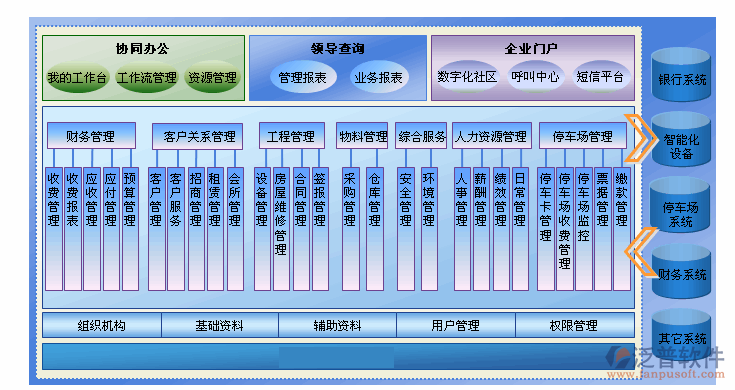Select the 预算管理 column
This screenshot has width=735, height=390.
pyautogui.click(x=130, y=229)
